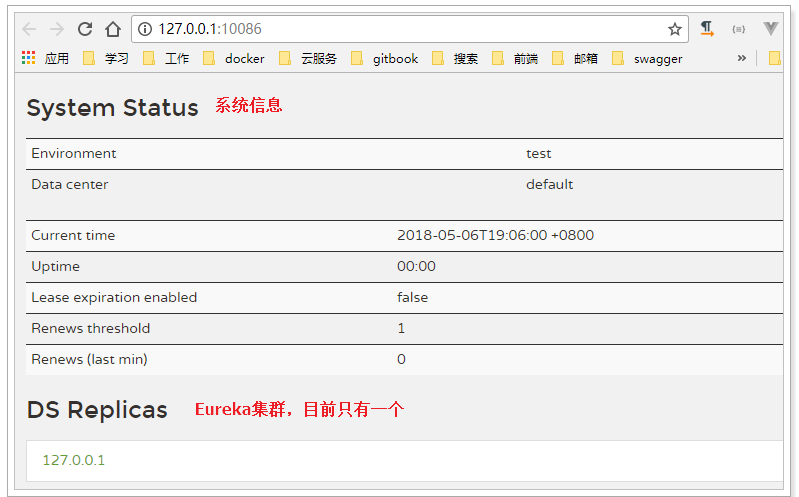This screenshot has height=497, width=799.
Task: Open the 应用 apps grid shortcut
Action: [45, 59]
